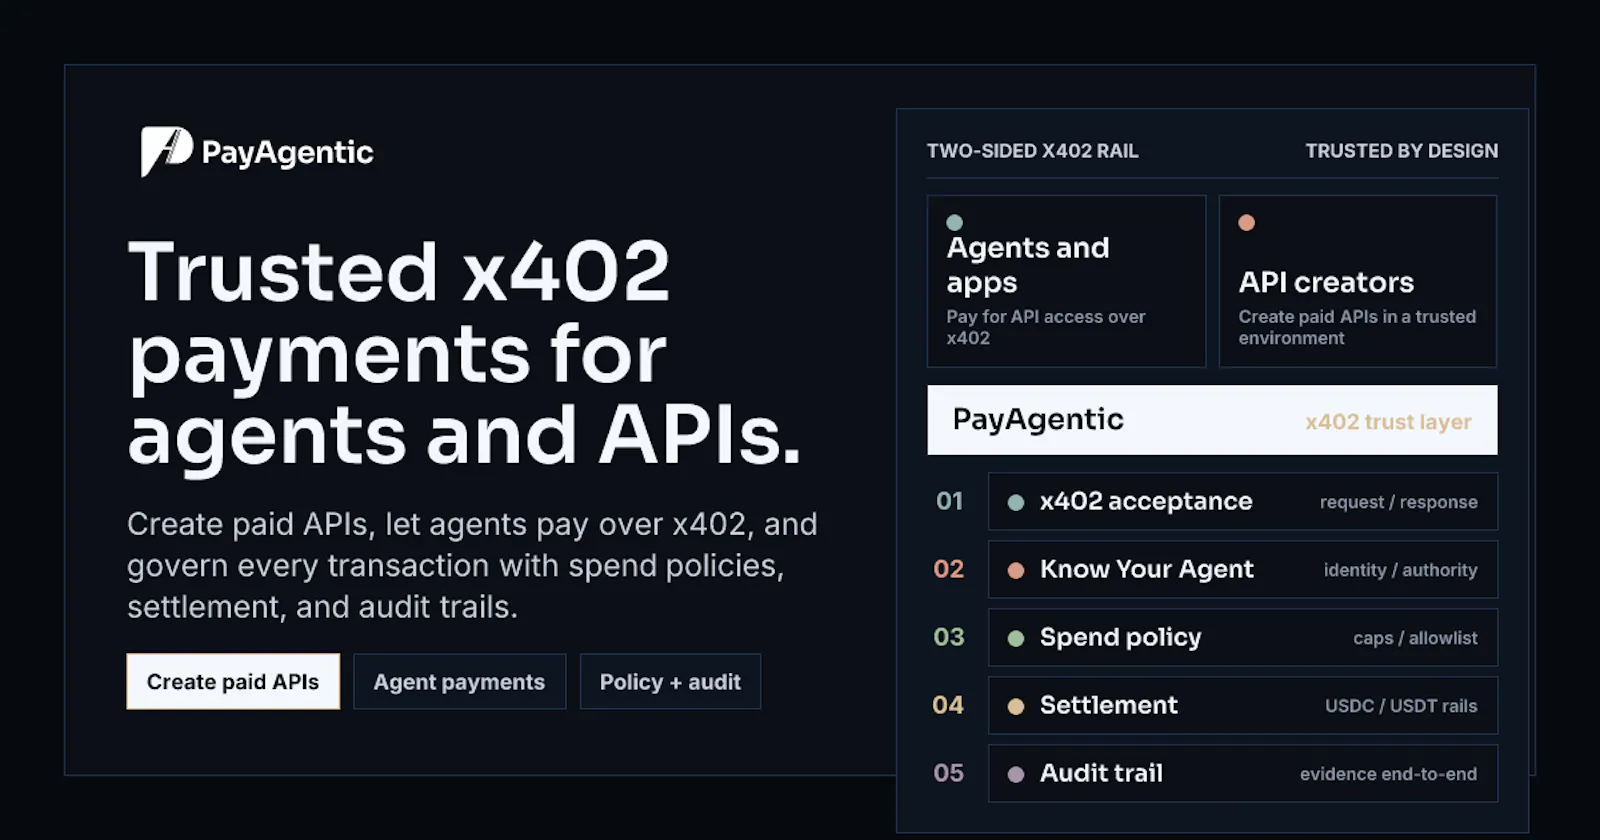Viewport: 1600px width, 840px height.
Task: Click the 'evidence end-to-end' text
Action: pyautogui.click(x=1389, y=774)
